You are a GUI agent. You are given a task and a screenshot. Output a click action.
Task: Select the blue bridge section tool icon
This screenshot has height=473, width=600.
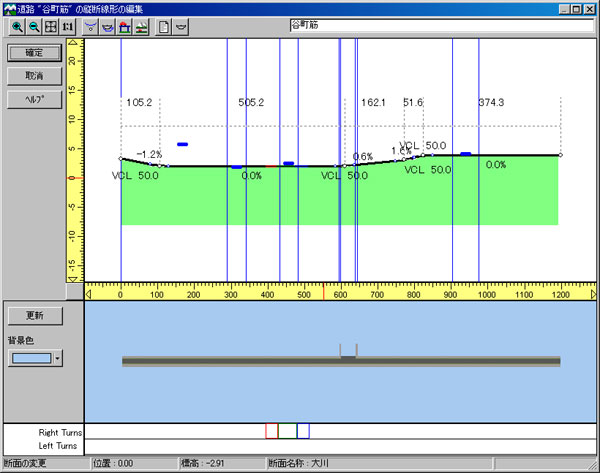pyautogui.click(x=108, y=27)
